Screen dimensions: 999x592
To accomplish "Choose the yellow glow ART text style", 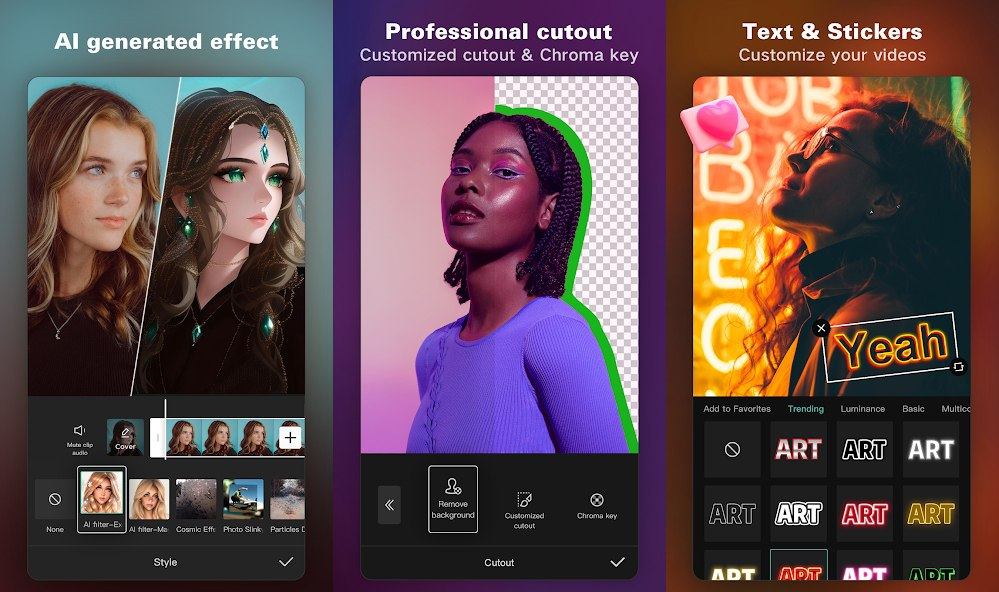I will click(x=930, y=514).
